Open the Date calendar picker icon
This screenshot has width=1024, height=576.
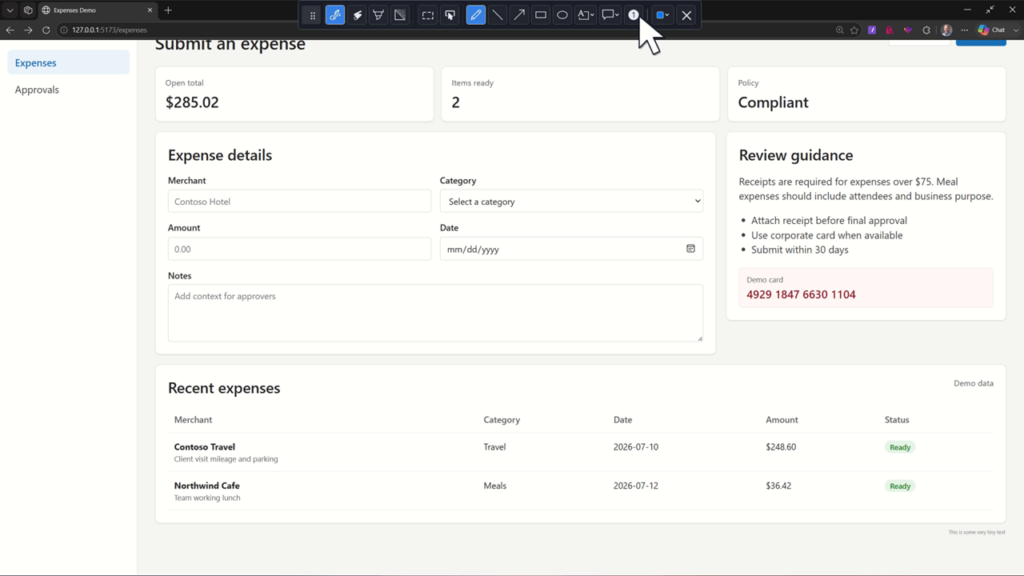click(690, 248)
